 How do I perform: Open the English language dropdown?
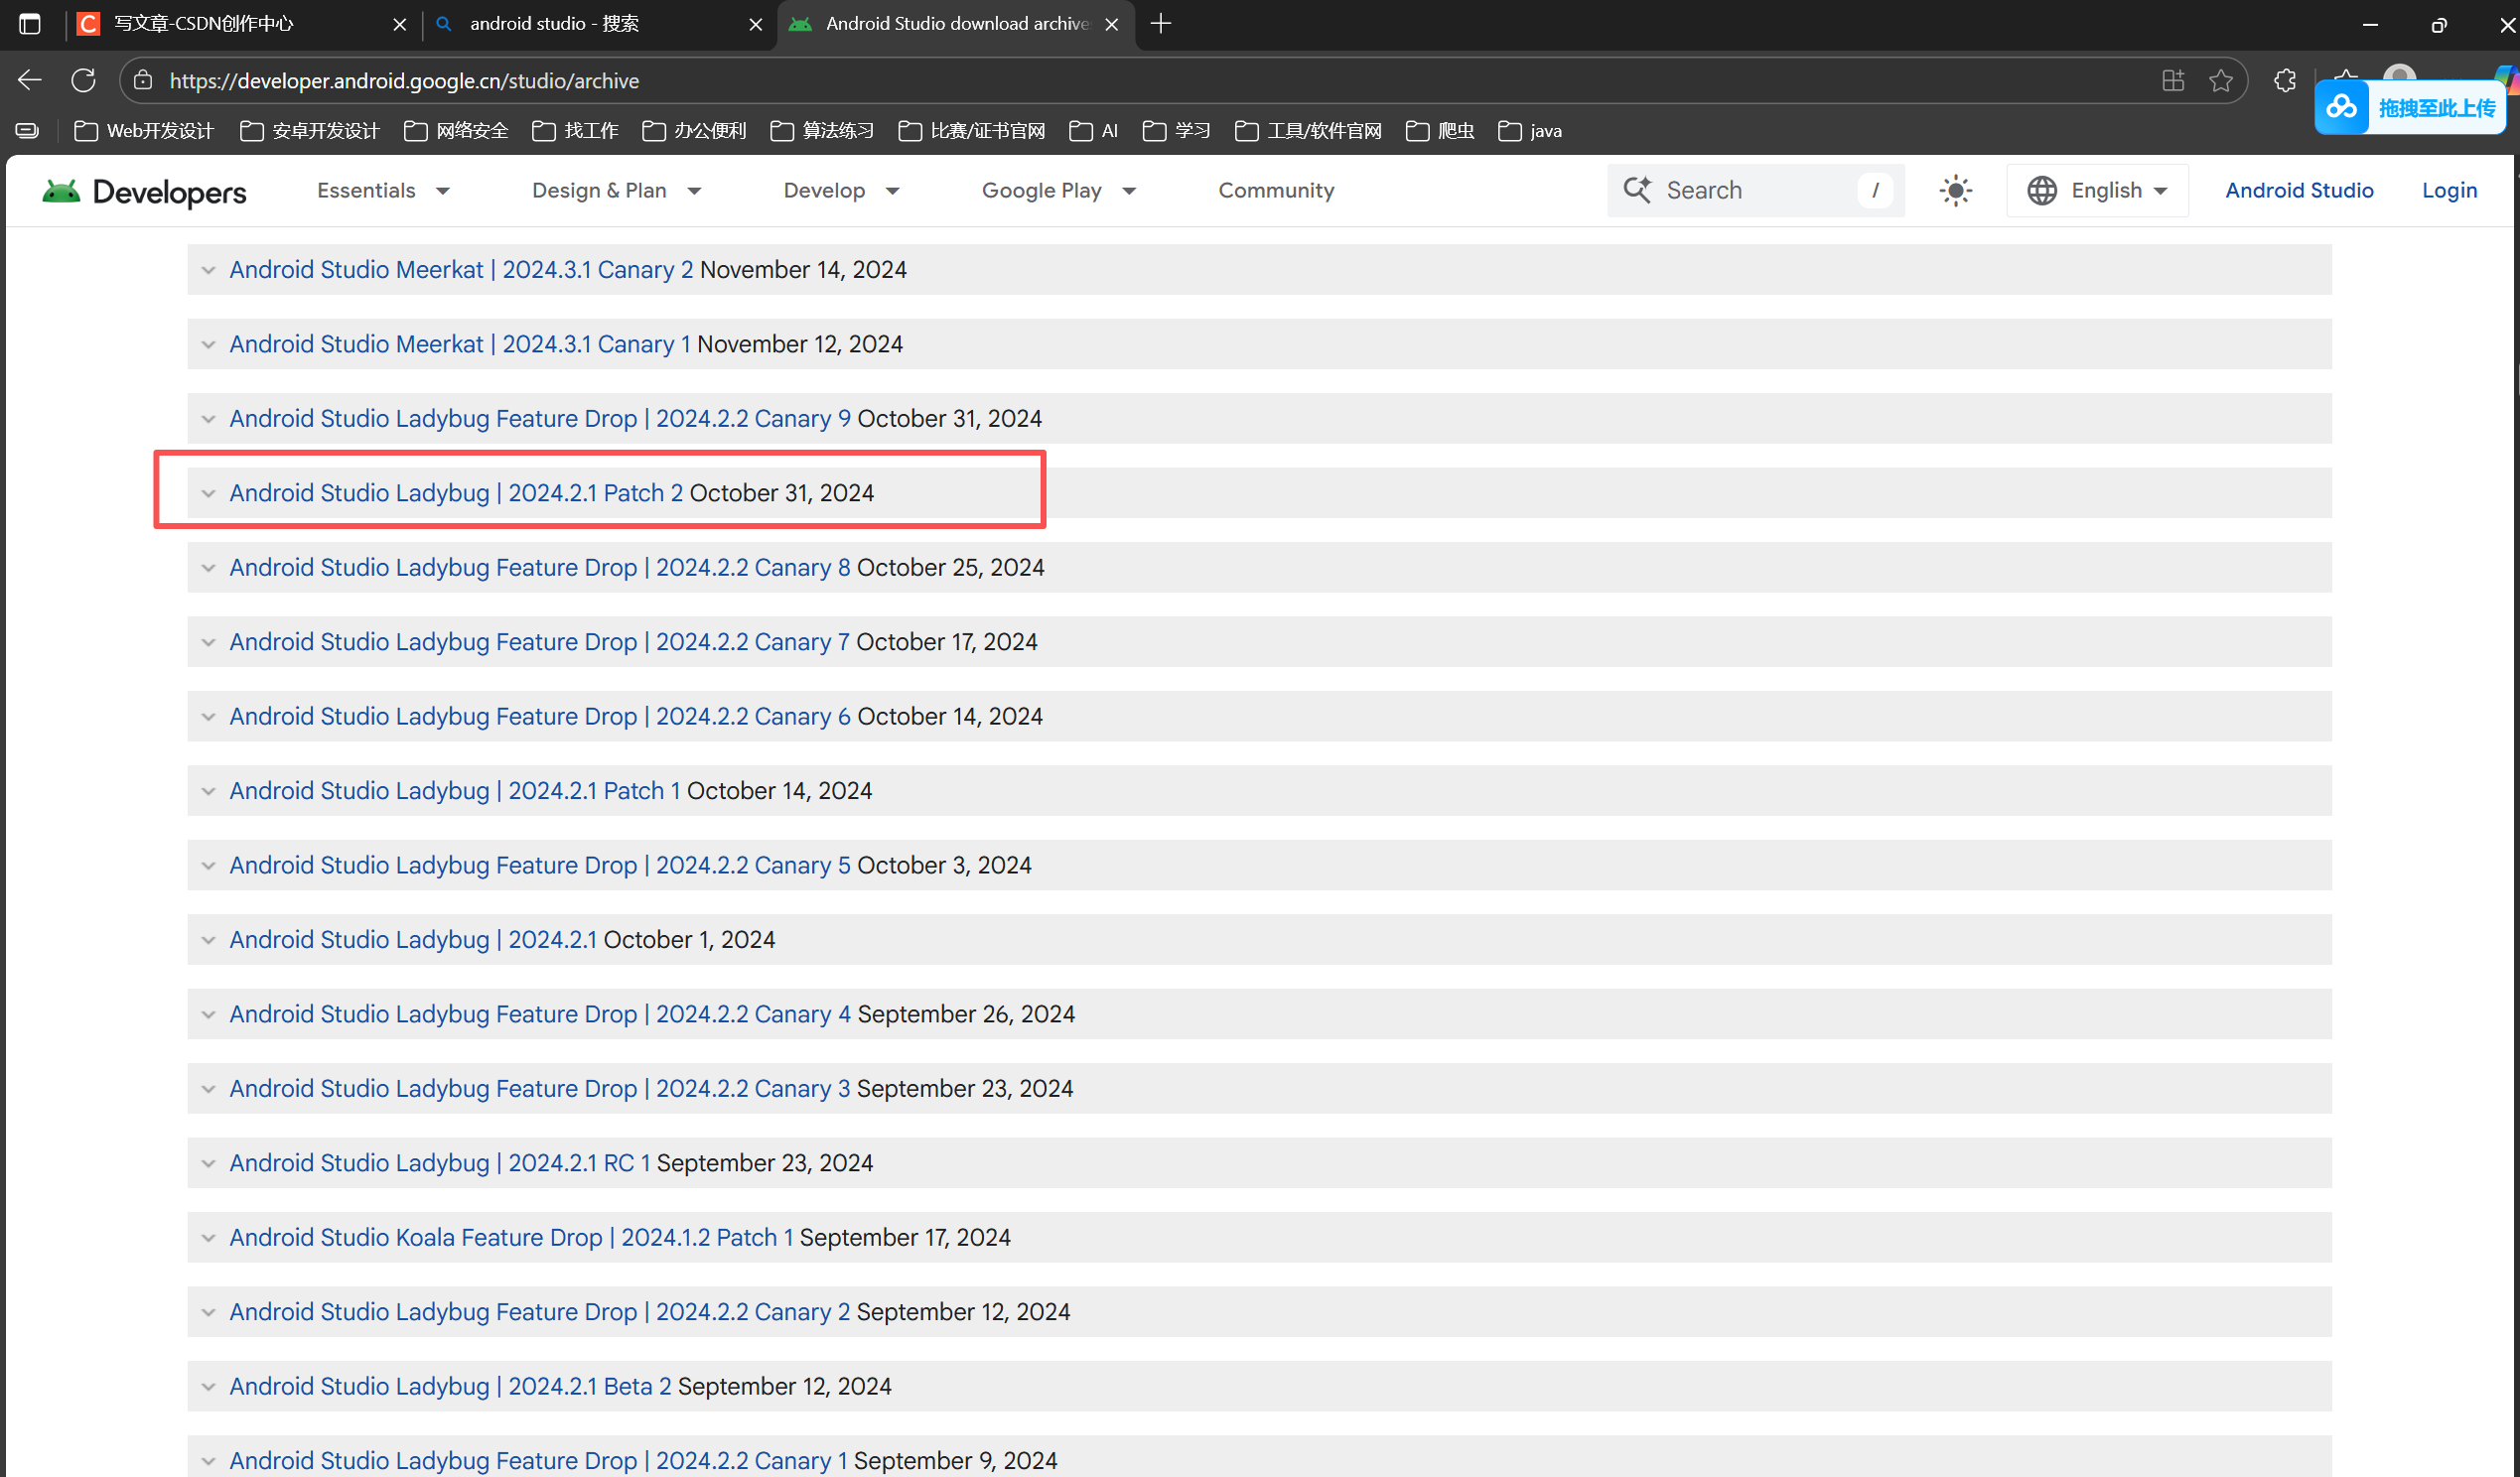(2097, 190)
